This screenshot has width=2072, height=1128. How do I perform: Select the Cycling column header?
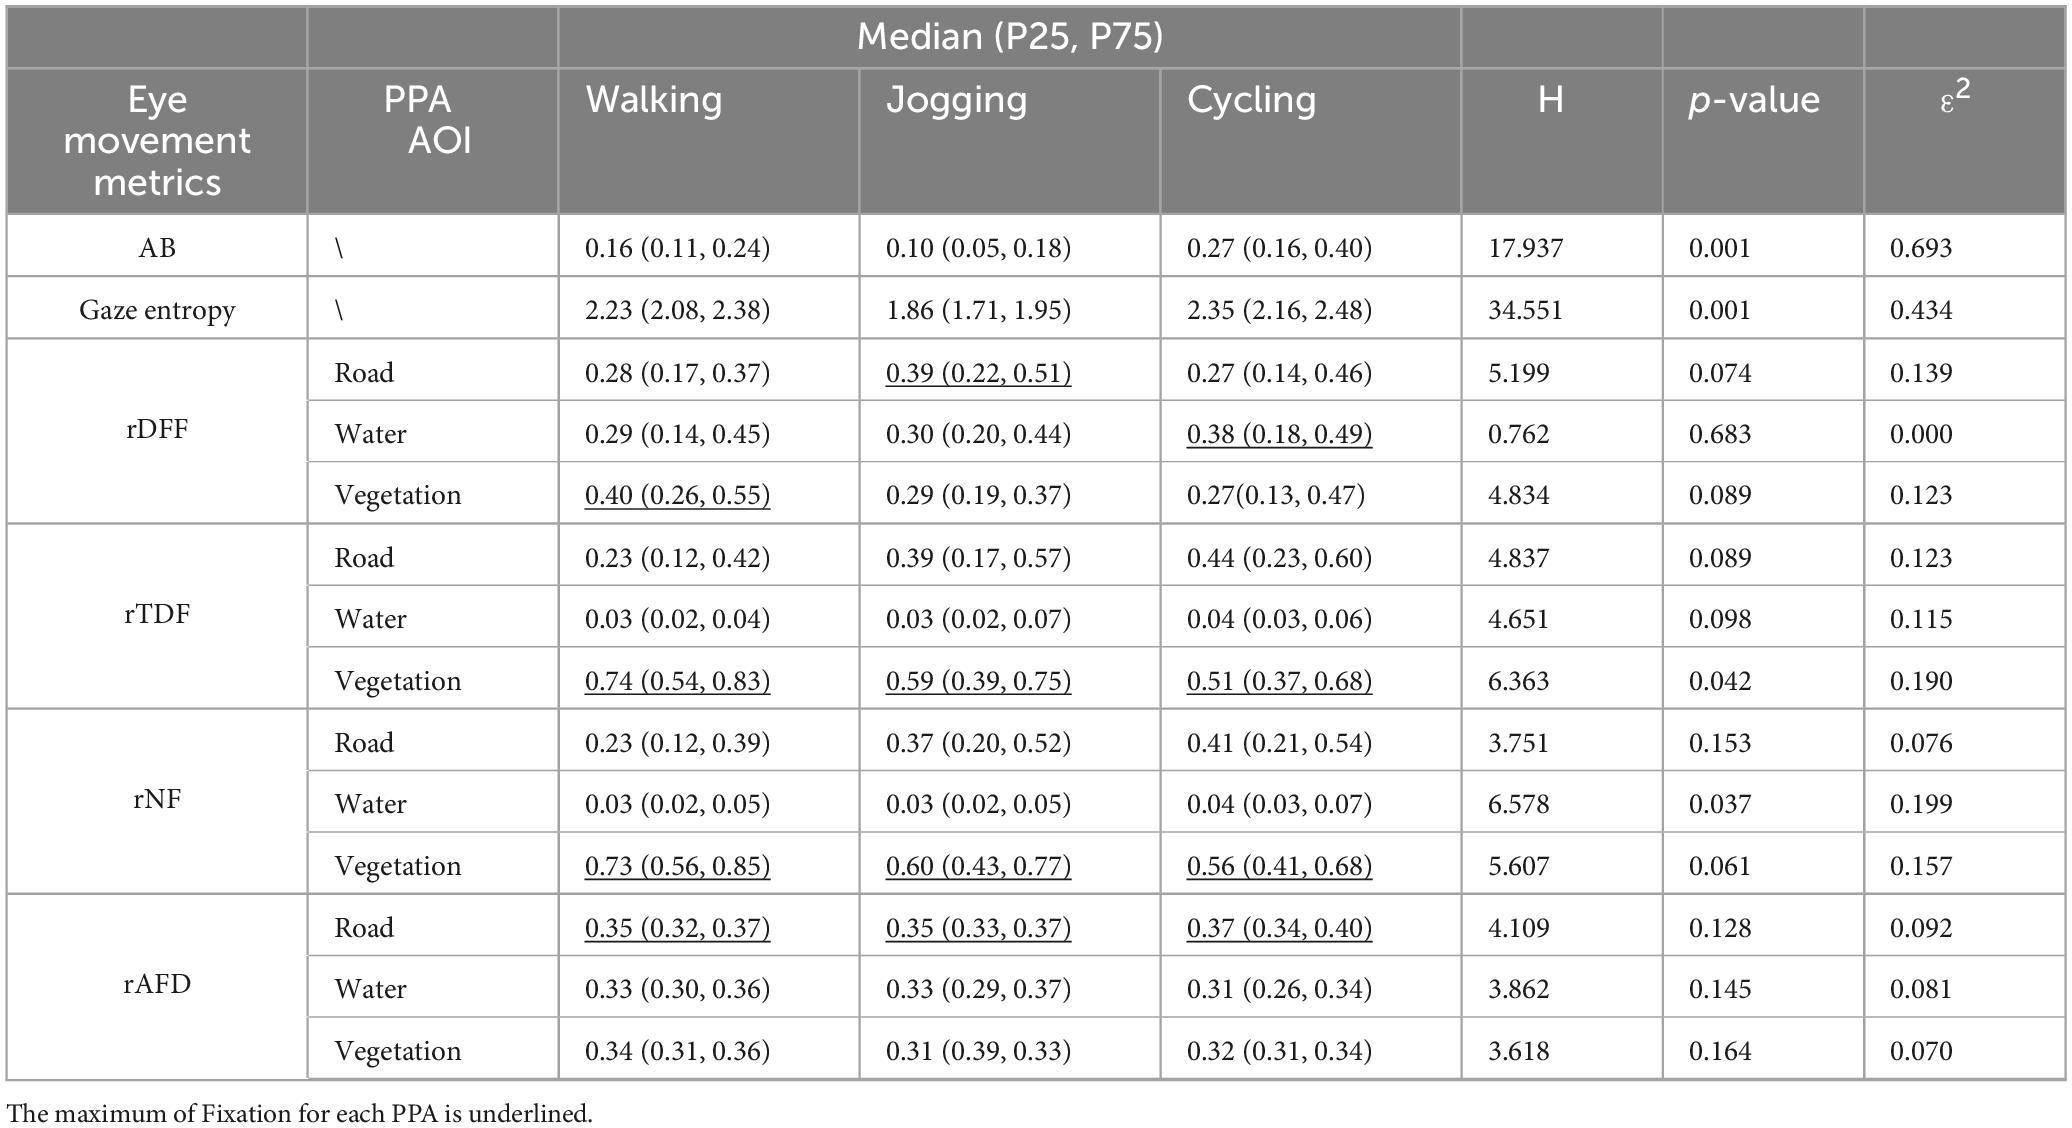(x=1251, y=100)
